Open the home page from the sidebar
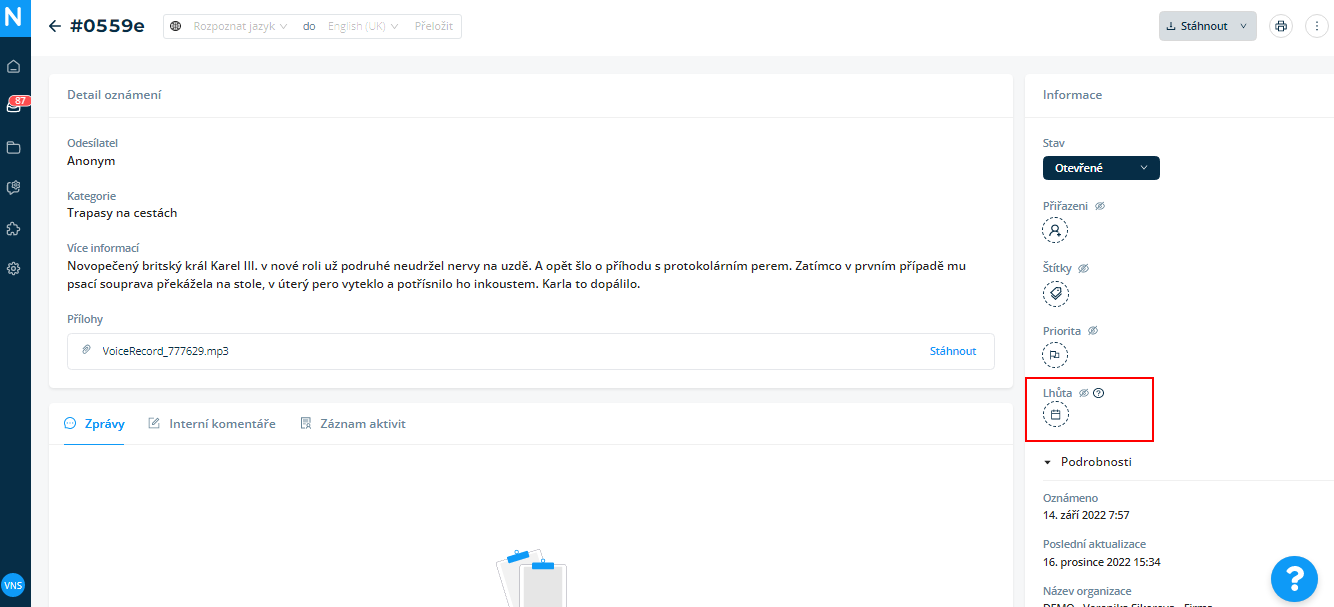The width and height of the screenshot is (1334, 607). click(x=14, y=67)
